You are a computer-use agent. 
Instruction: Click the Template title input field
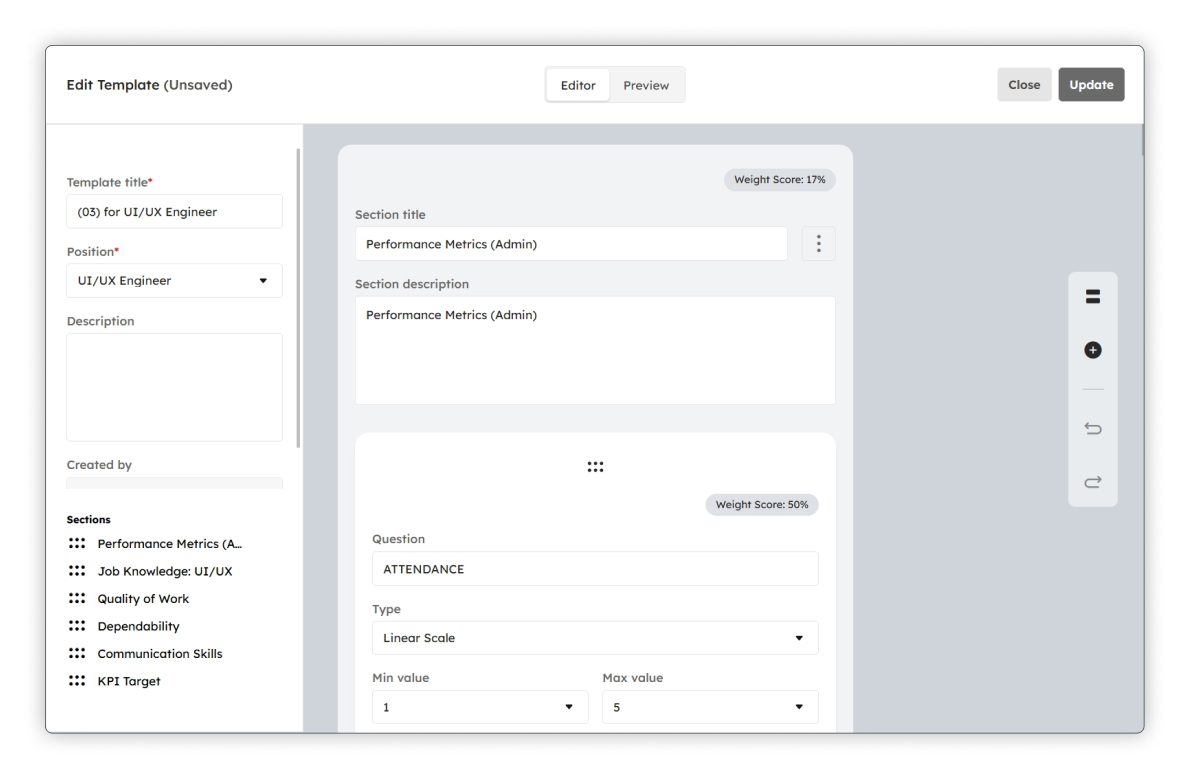[x=175, y=212]
